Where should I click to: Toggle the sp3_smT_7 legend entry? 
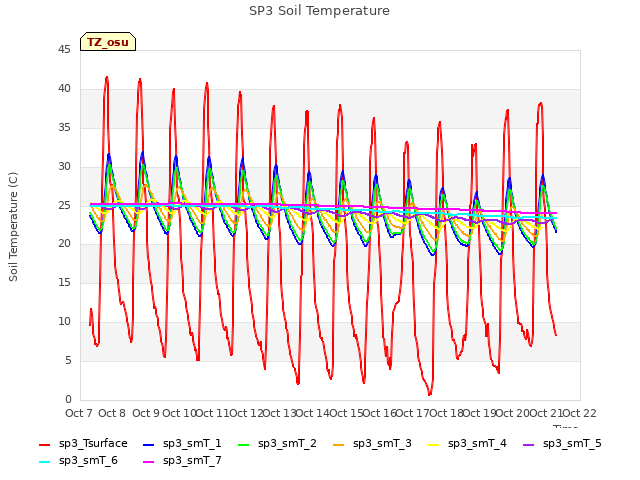point(182,461)
